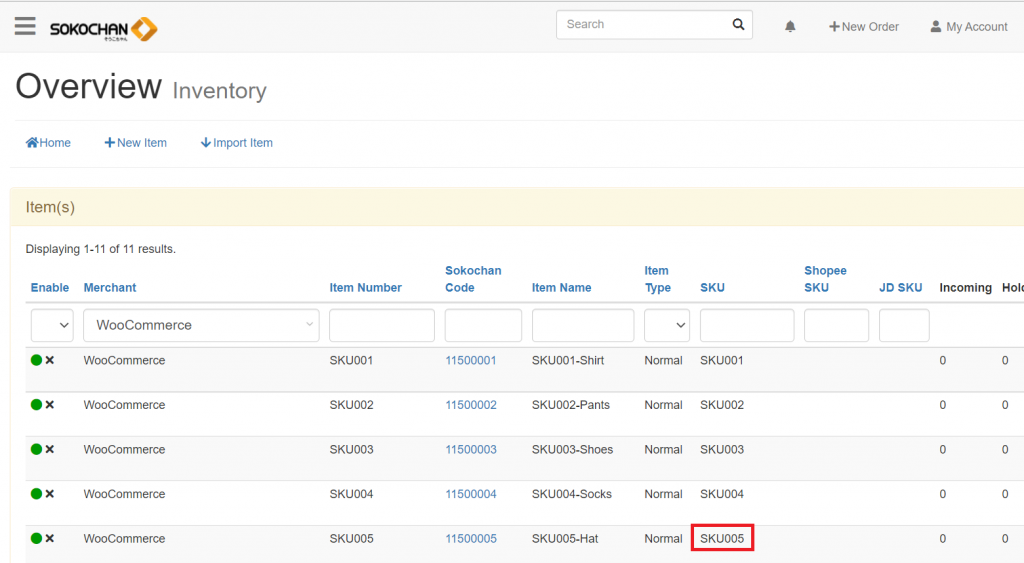Sort by Item Number column
Viewport: 1024px width, 563px height.
366,287
